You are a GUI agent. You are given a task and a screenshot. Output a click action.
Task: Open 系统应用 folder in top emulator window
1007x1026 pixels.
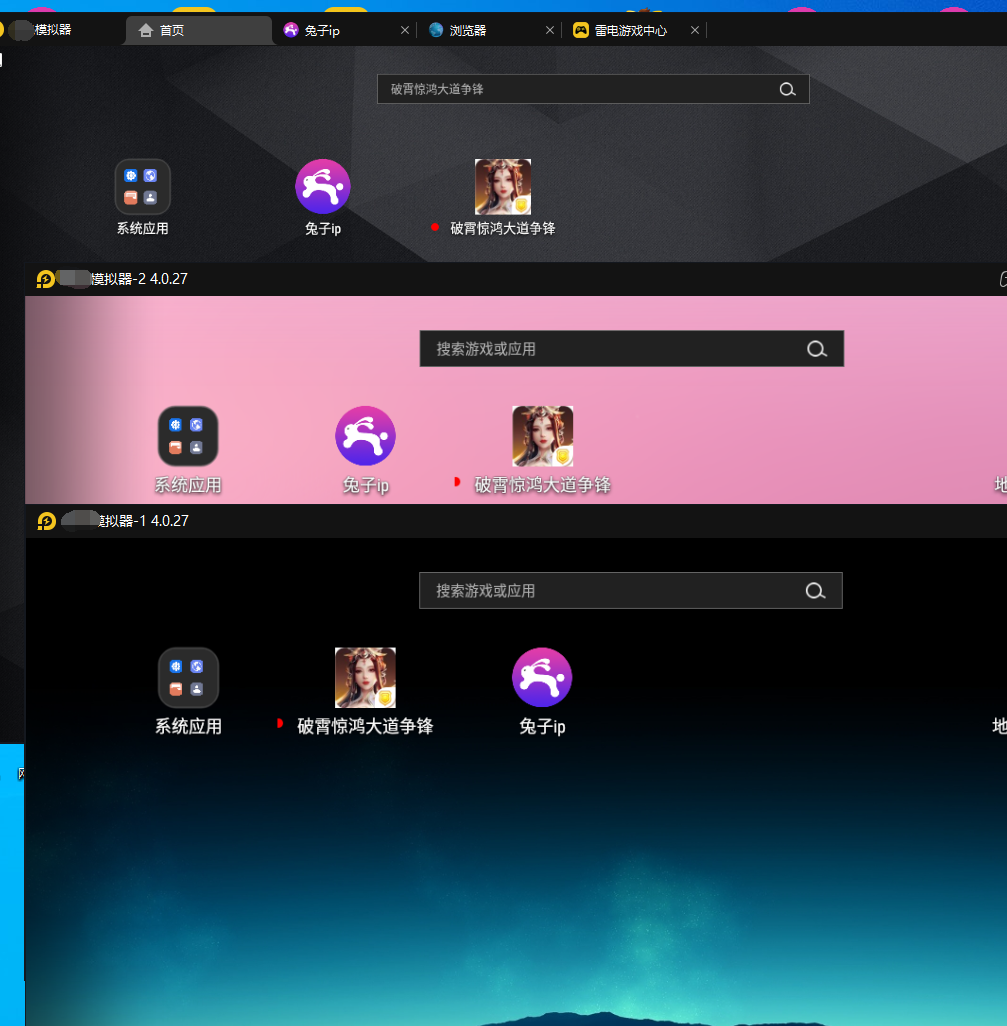click(x=143, y=186)
